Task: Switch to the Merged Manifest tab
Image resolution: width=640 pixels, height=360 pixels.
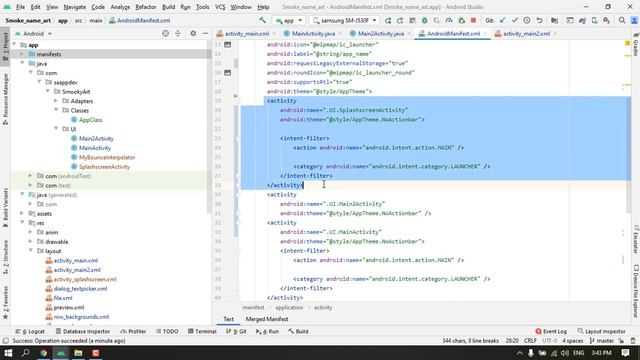Action: 267,319
